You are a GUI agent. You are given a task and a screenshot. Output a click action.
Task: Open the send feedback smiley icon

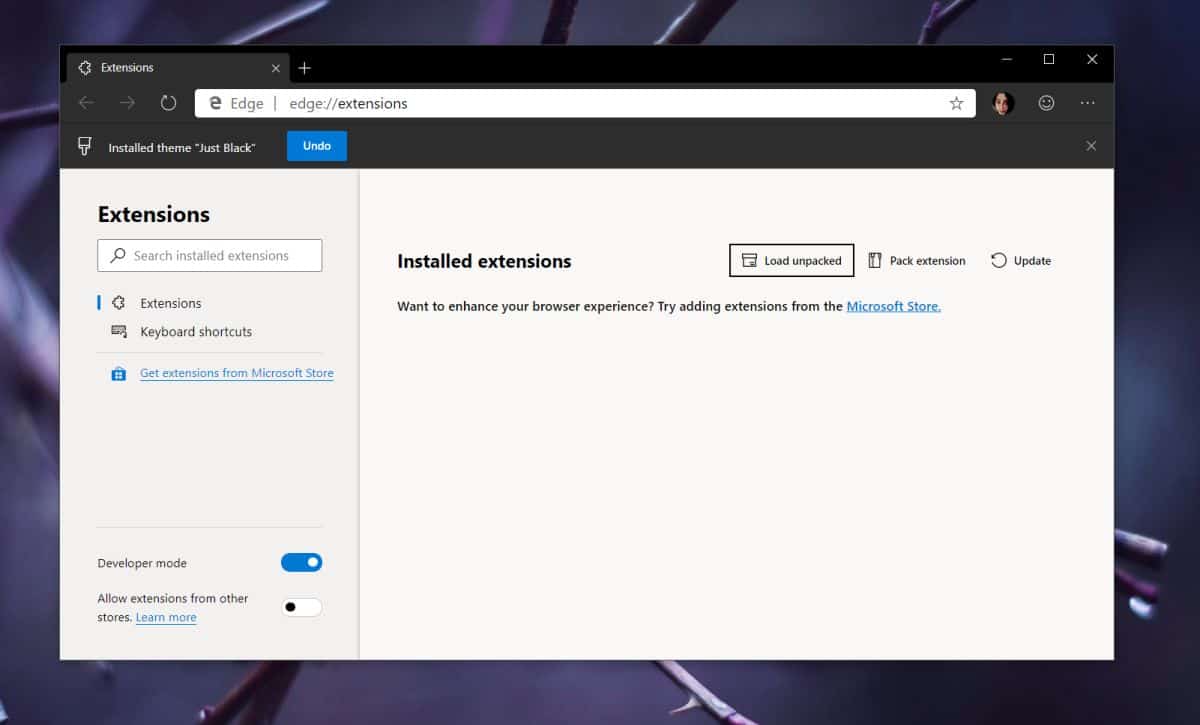click(x=1046, y=103)
